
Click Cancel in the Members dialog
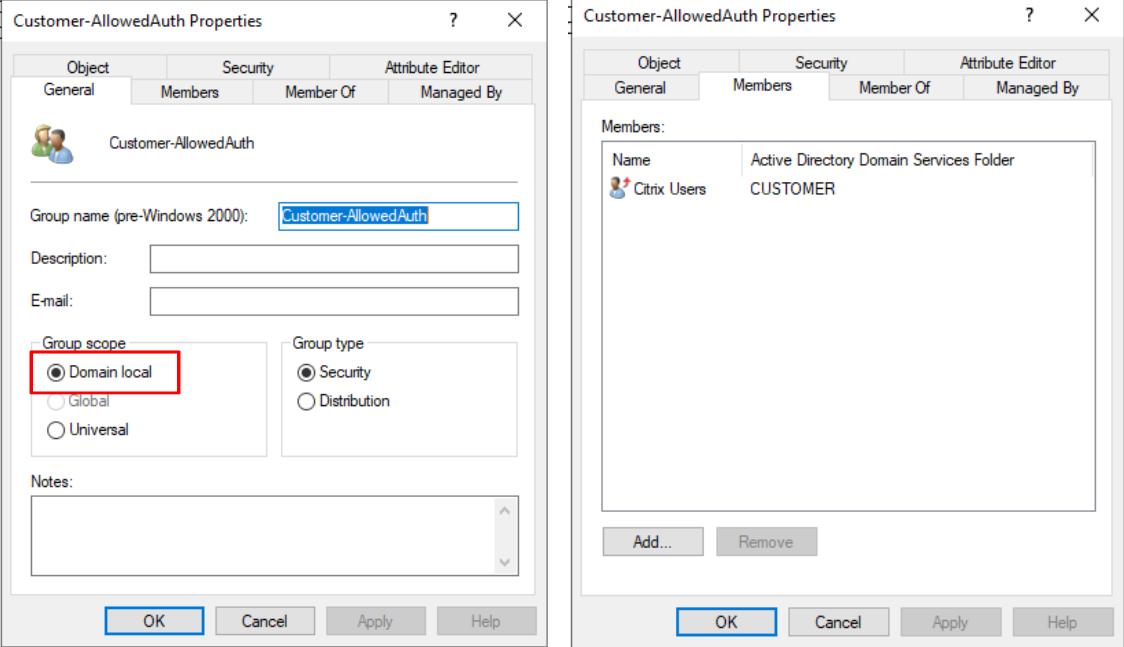838,622
